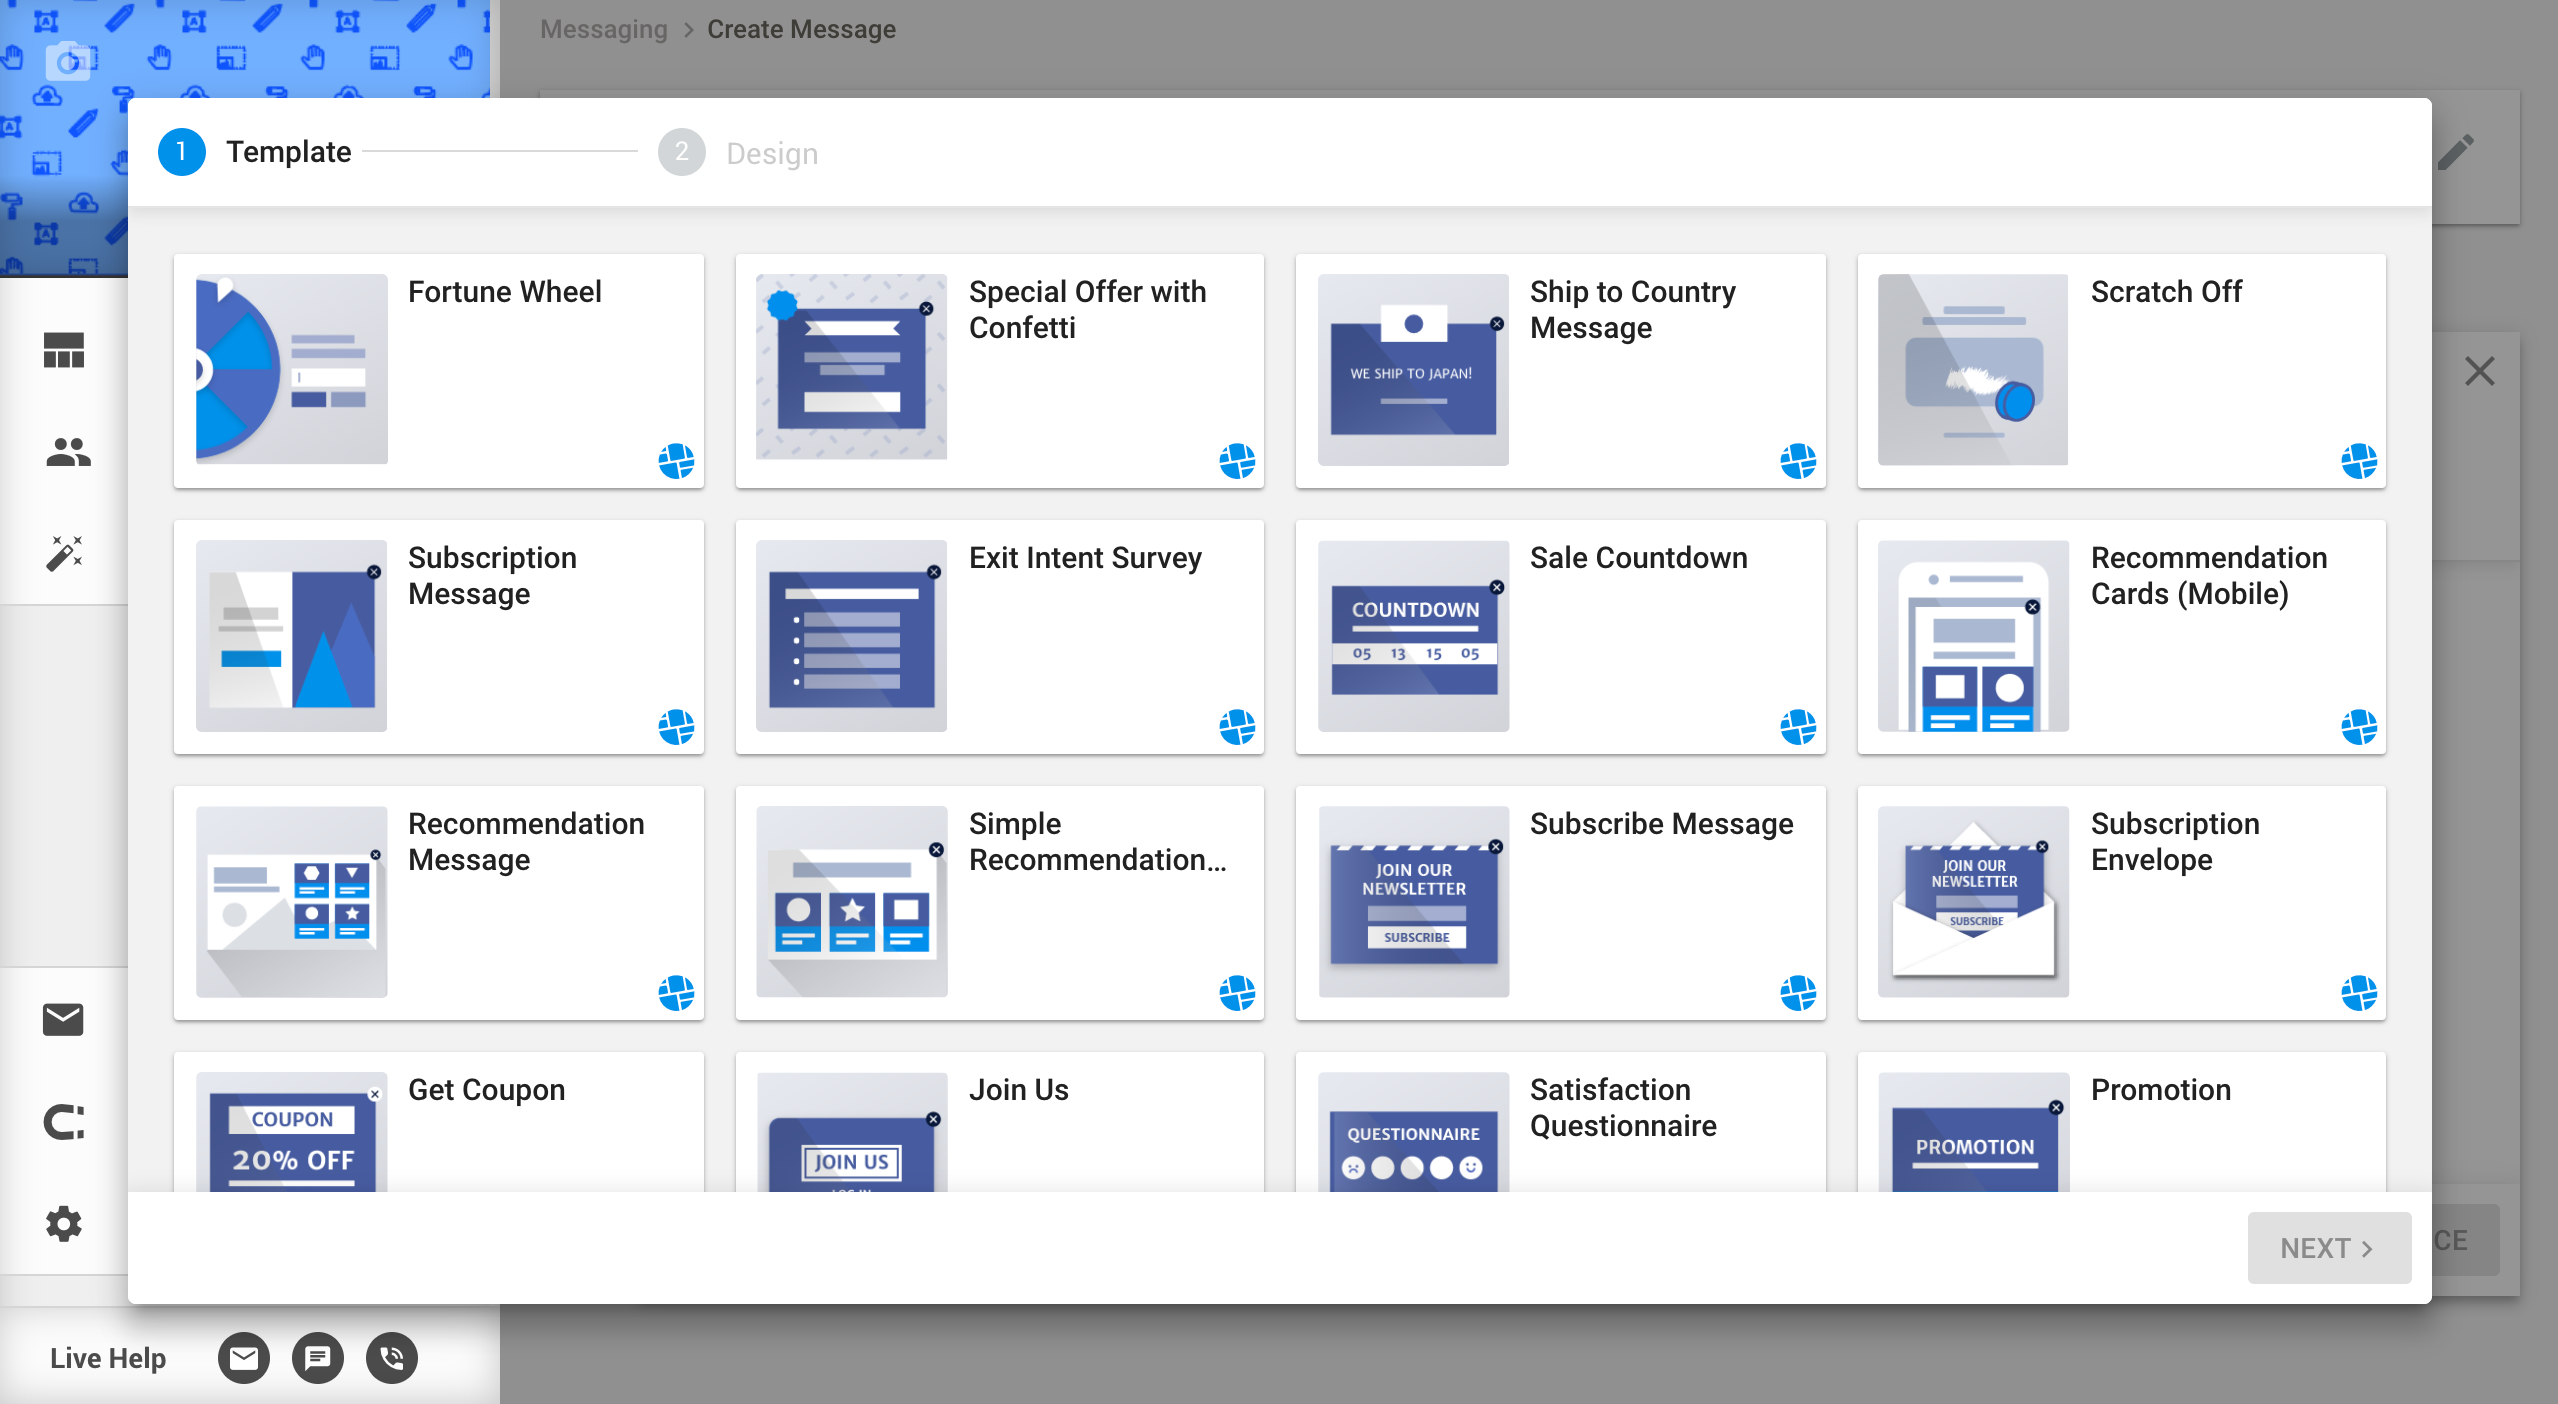Pick the Scratch Off template card
Screen dimensions: 2558x1404
point(2122,371)
